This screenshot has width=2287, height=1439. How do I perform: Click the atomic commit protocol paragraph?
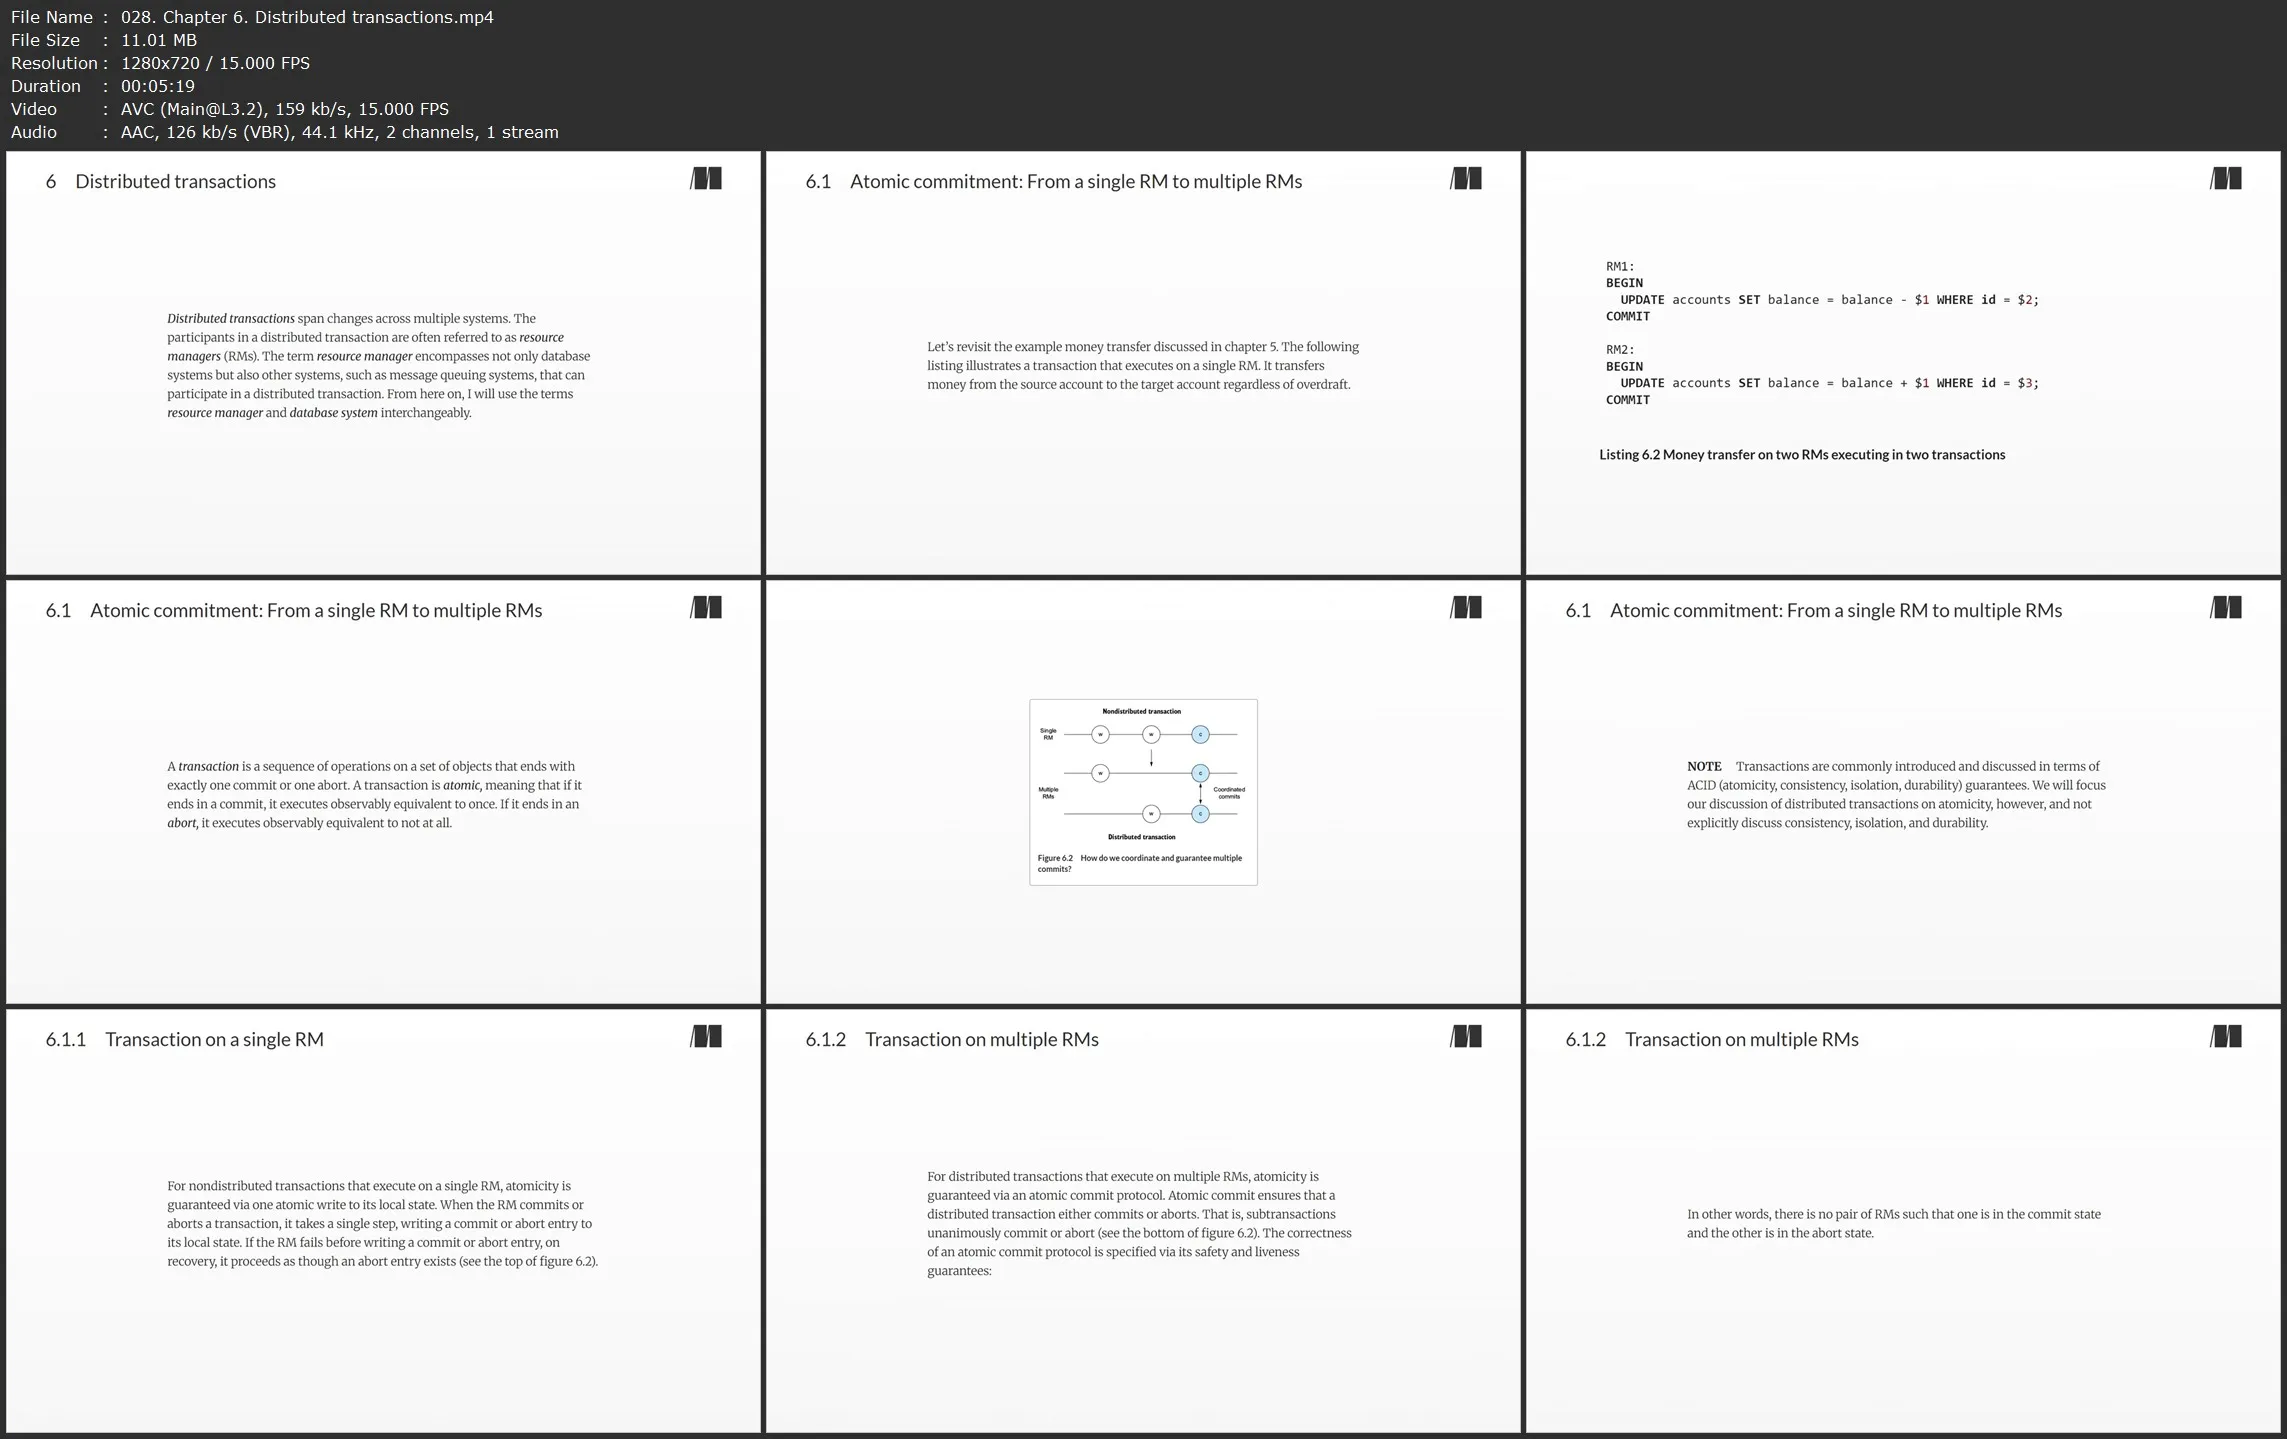[x=1139, y=1223]
